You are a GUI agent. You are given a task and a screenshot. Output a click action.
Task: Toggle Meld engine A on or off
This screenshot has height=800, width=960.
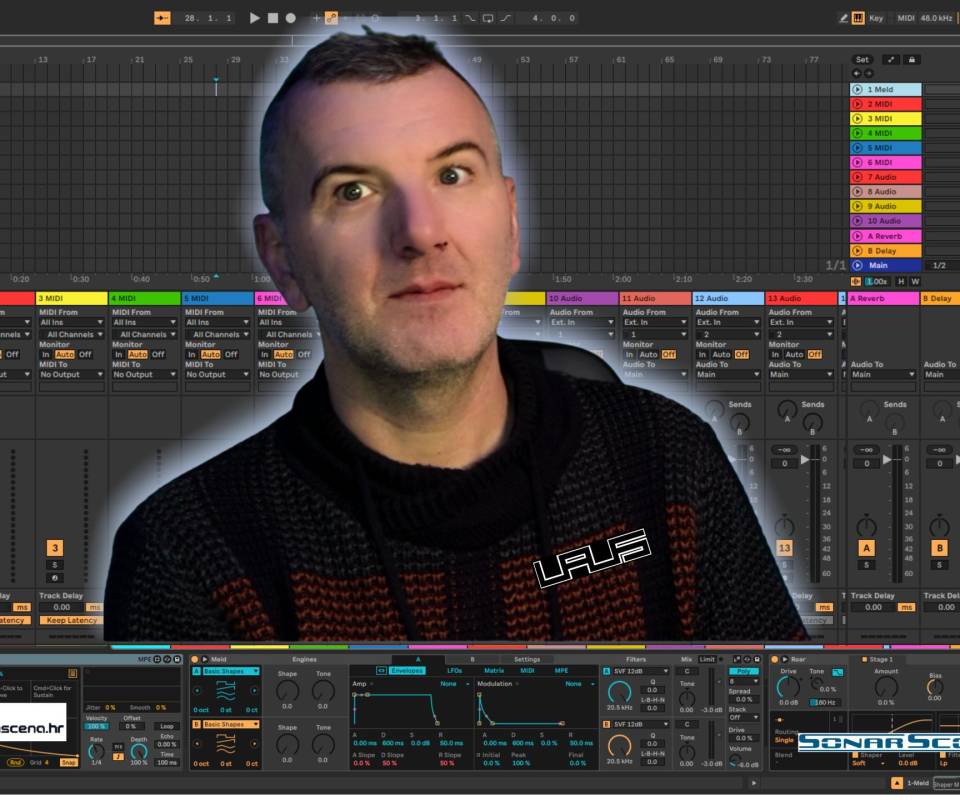[x=197, y=671]
